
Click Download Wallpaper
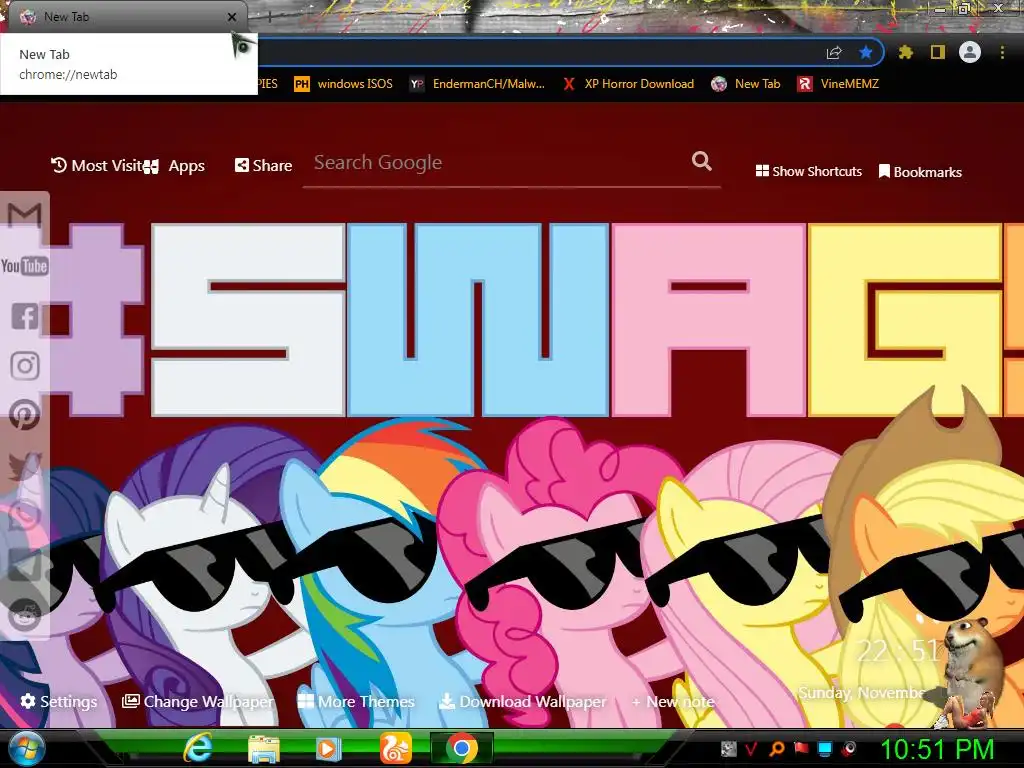(522, 701)
